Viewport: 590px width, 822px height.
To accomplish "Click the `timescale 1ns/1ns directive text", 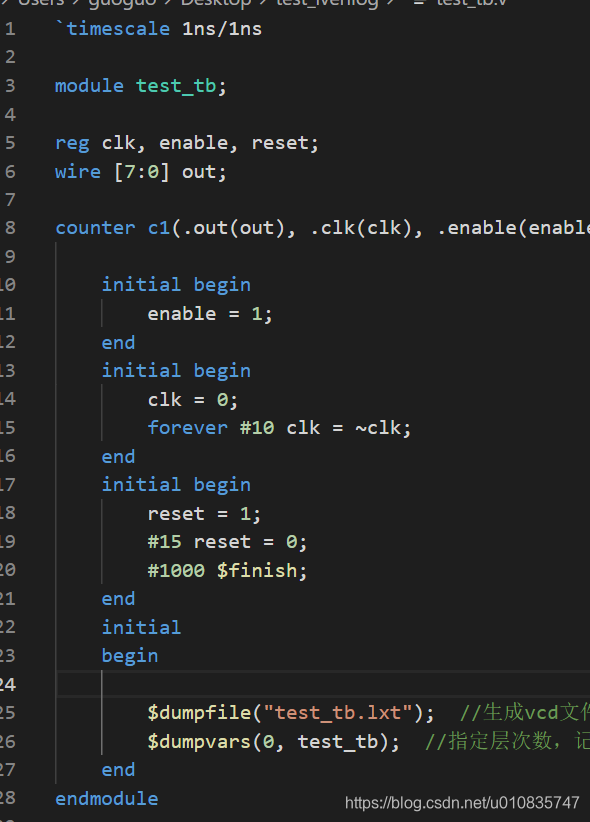I will click(x=158, y=29).
